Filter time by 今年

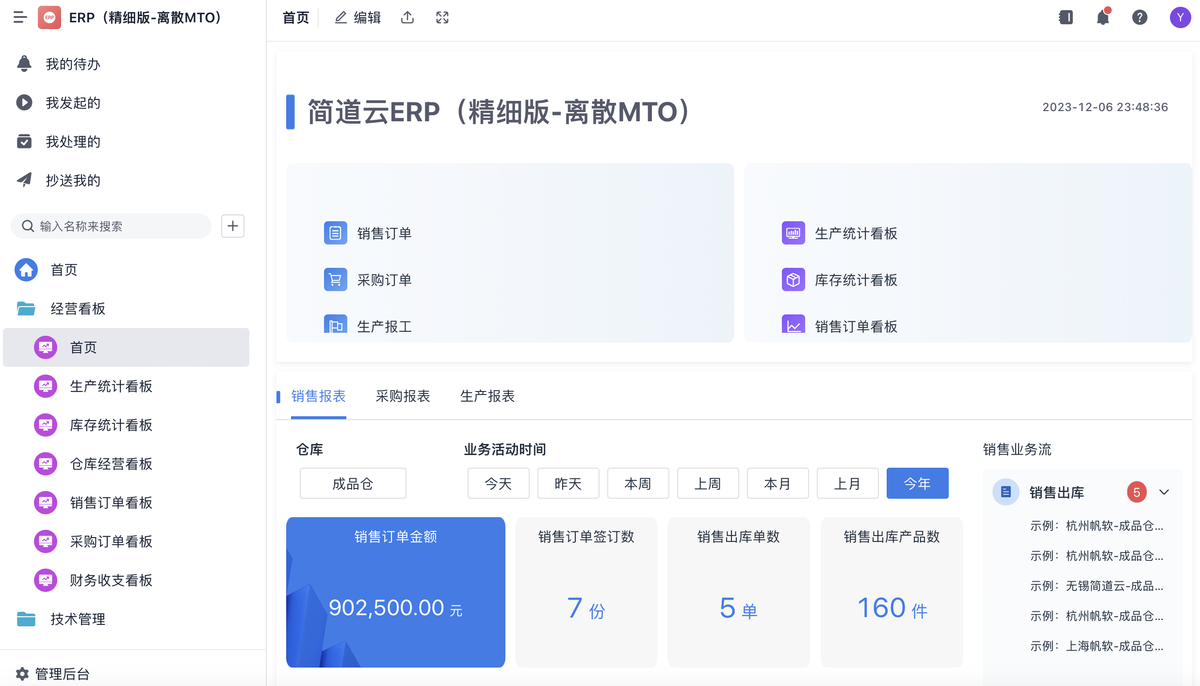pyautogui.click(x=918, y=483)
